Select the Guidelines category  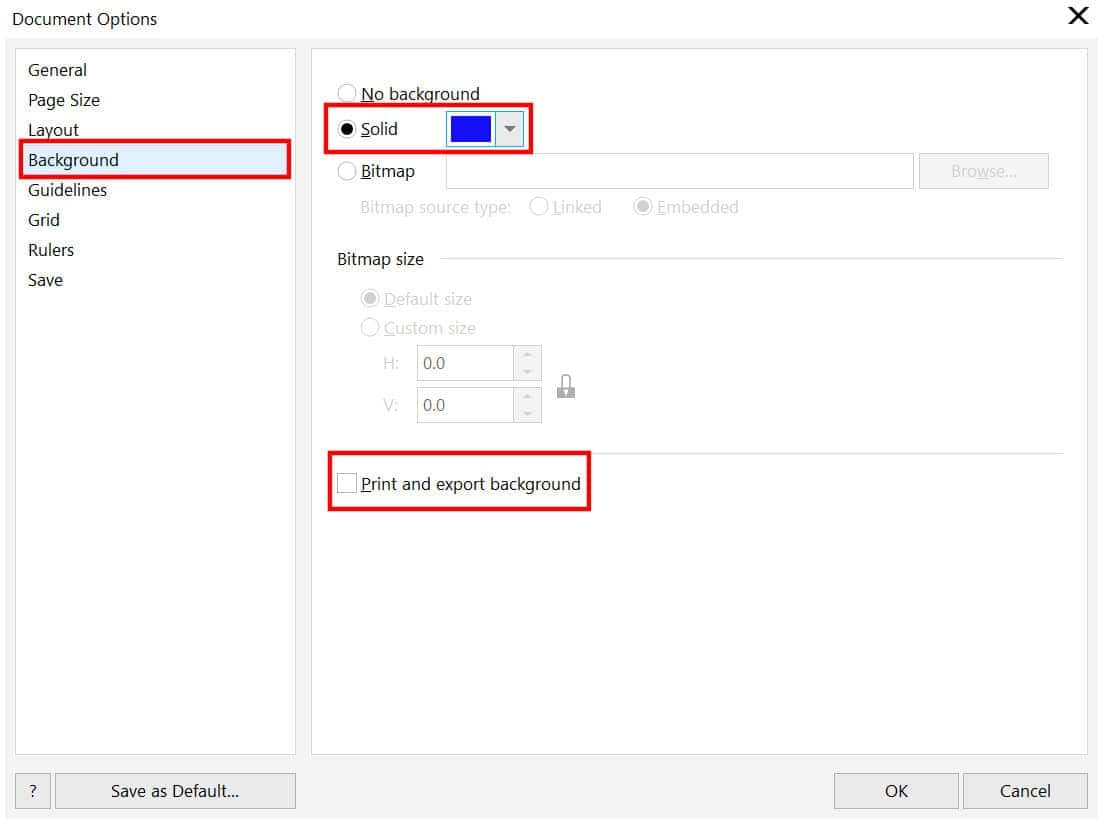tap(67, 190)
